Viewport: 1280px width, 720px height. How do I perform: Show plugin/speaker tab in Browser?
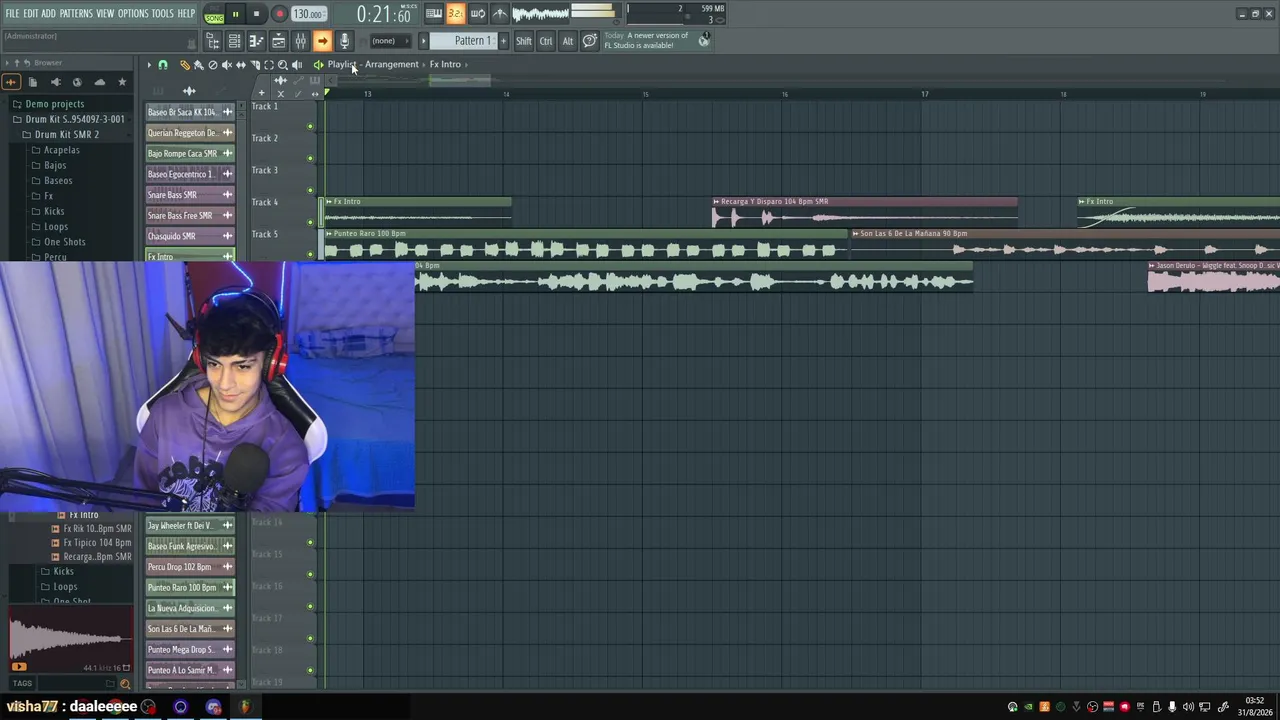coord(55,82)
